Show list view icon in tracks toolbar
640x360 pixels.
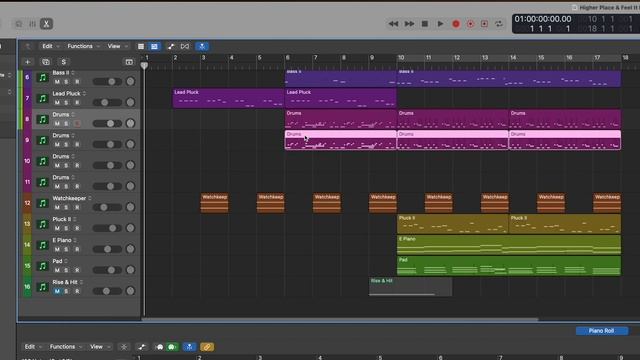pyautogui.click(x=141, y=47)
